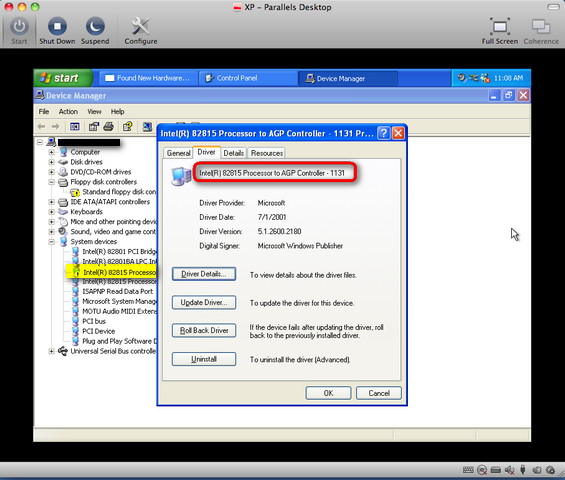This screenshot has width=565, height=480.
Task: Select the PCI Device entry
Action: (x=93, y=331)
